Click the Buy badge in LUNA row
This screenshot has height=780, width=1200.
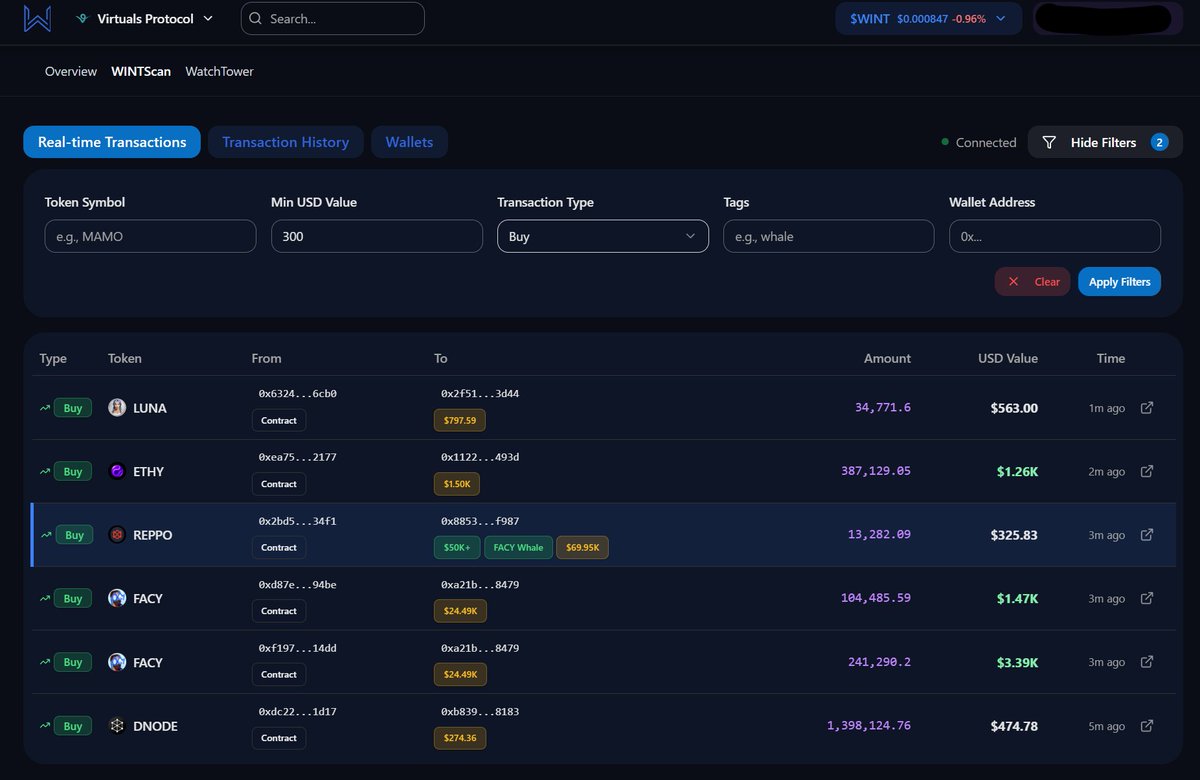coord(73,408)
